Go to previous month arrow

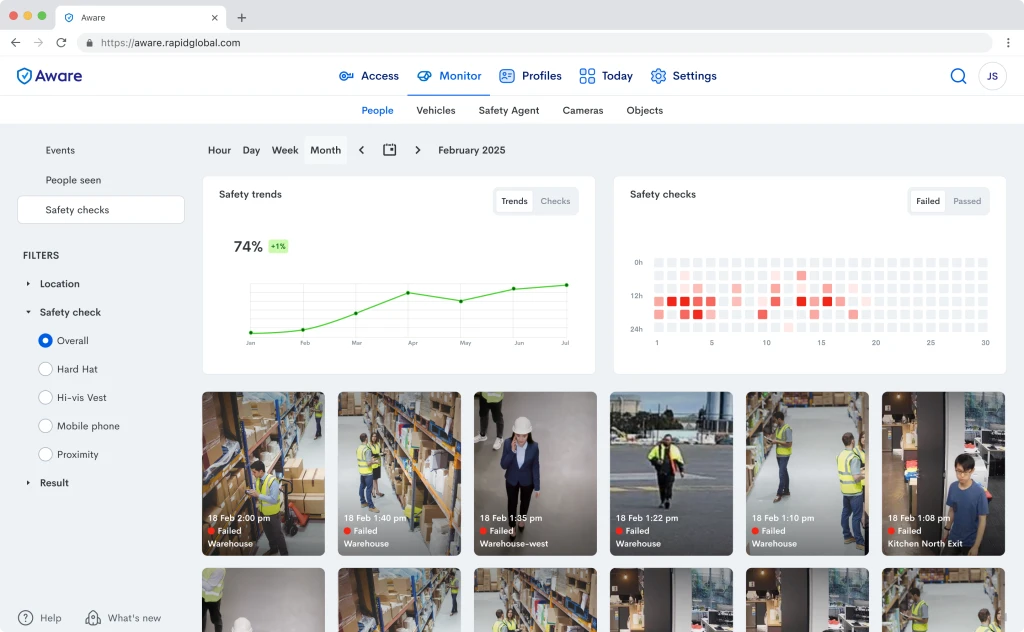(361, 150)
